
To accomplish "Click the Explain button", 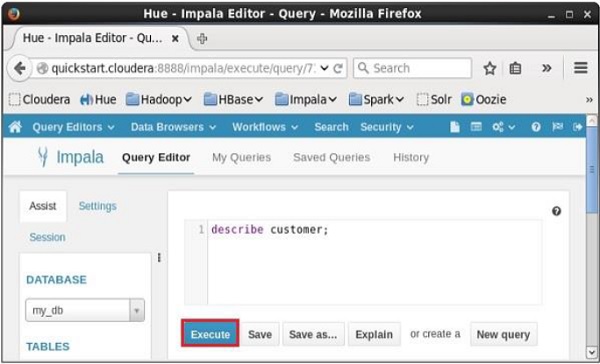I will pyautogui.click(x=374, y=334).
